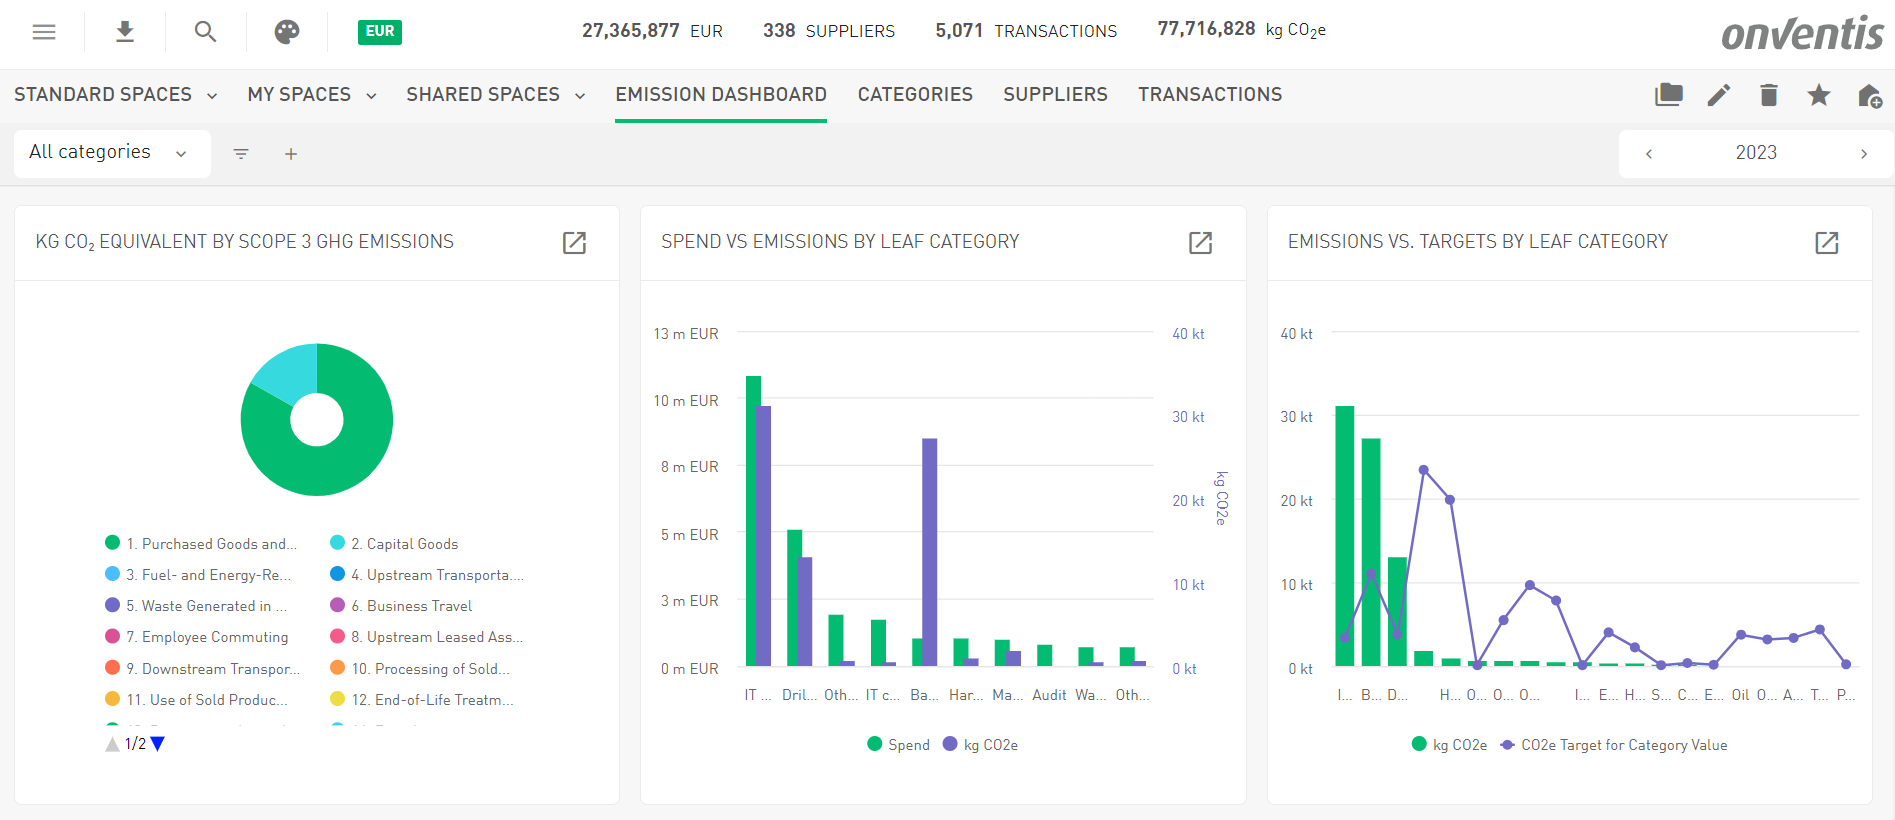This screenshot has width=1895, height=820.
Task: Click the download icon in toolbar
Action: pyautogui.click(x=125, y=32)
